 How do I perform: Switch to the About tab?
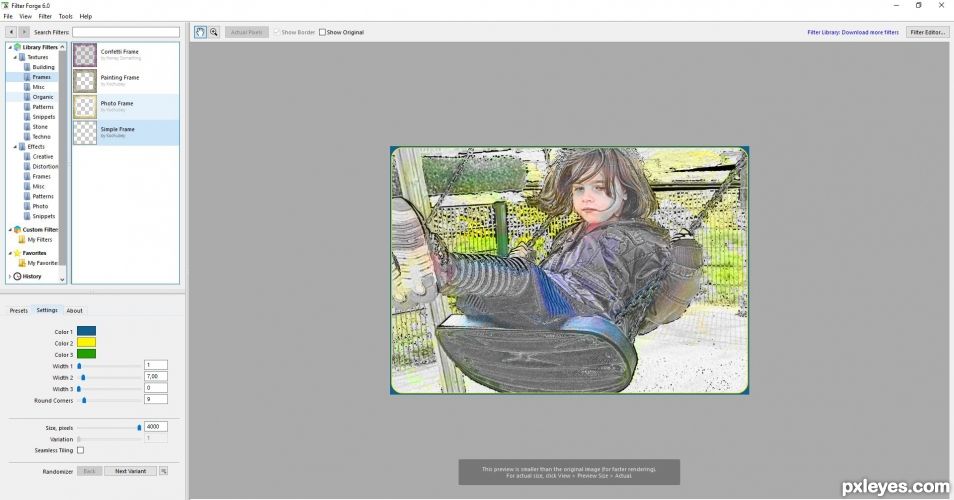[74, 310]
